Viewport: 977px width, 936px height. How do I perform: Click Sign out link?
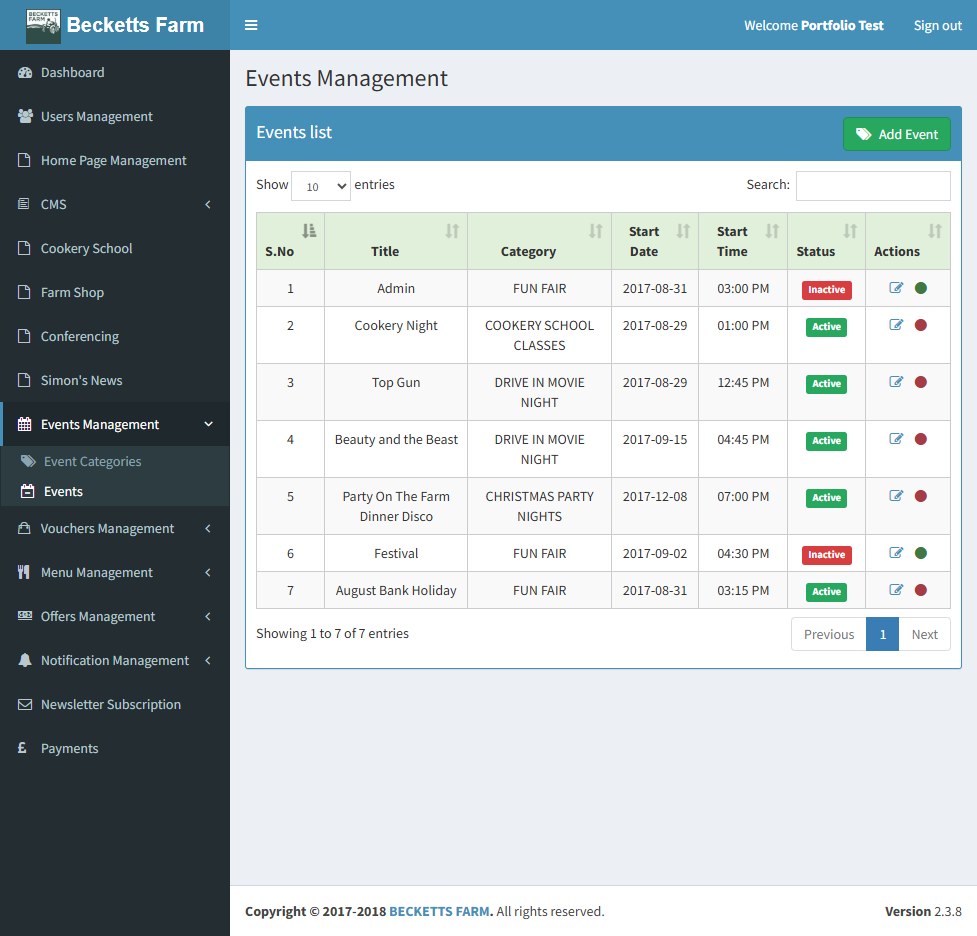[937, 26]
